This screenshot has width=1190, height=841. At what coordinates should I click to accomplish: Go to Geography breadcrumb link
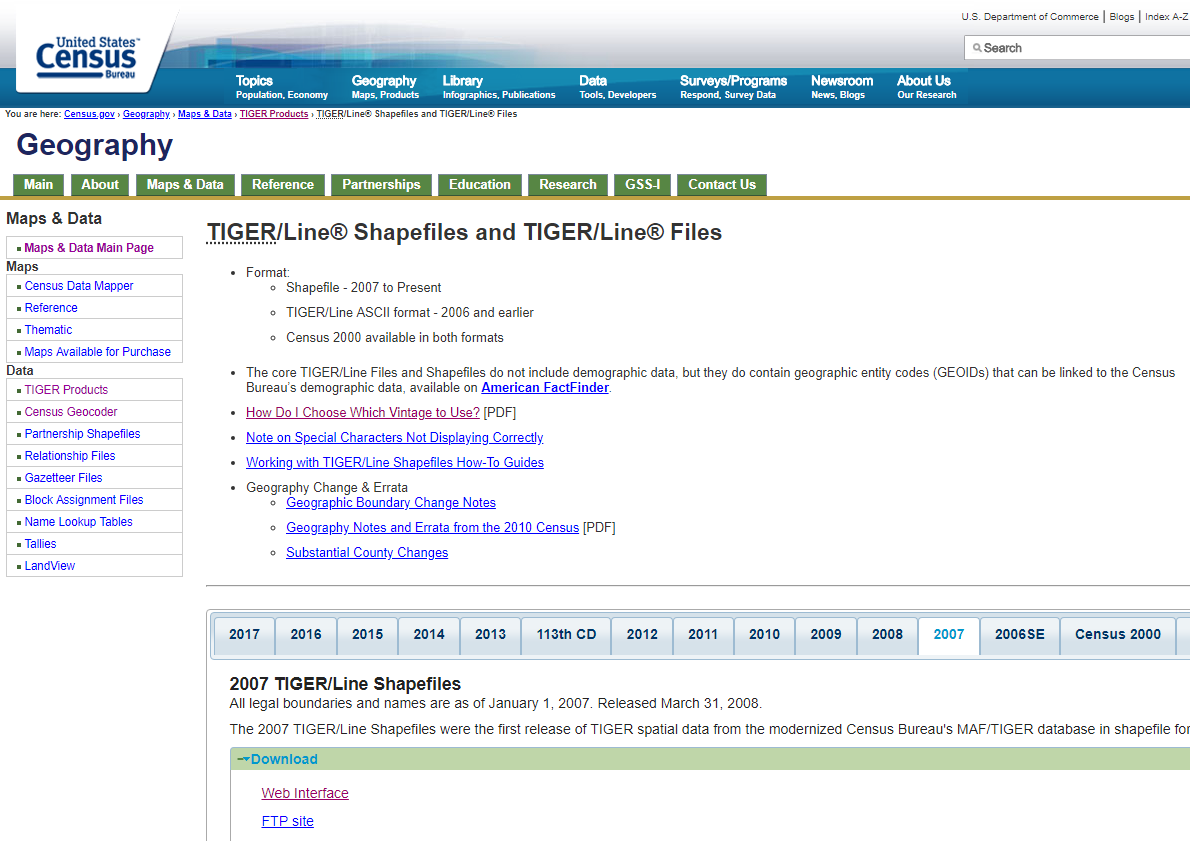(x=146, y=114)
